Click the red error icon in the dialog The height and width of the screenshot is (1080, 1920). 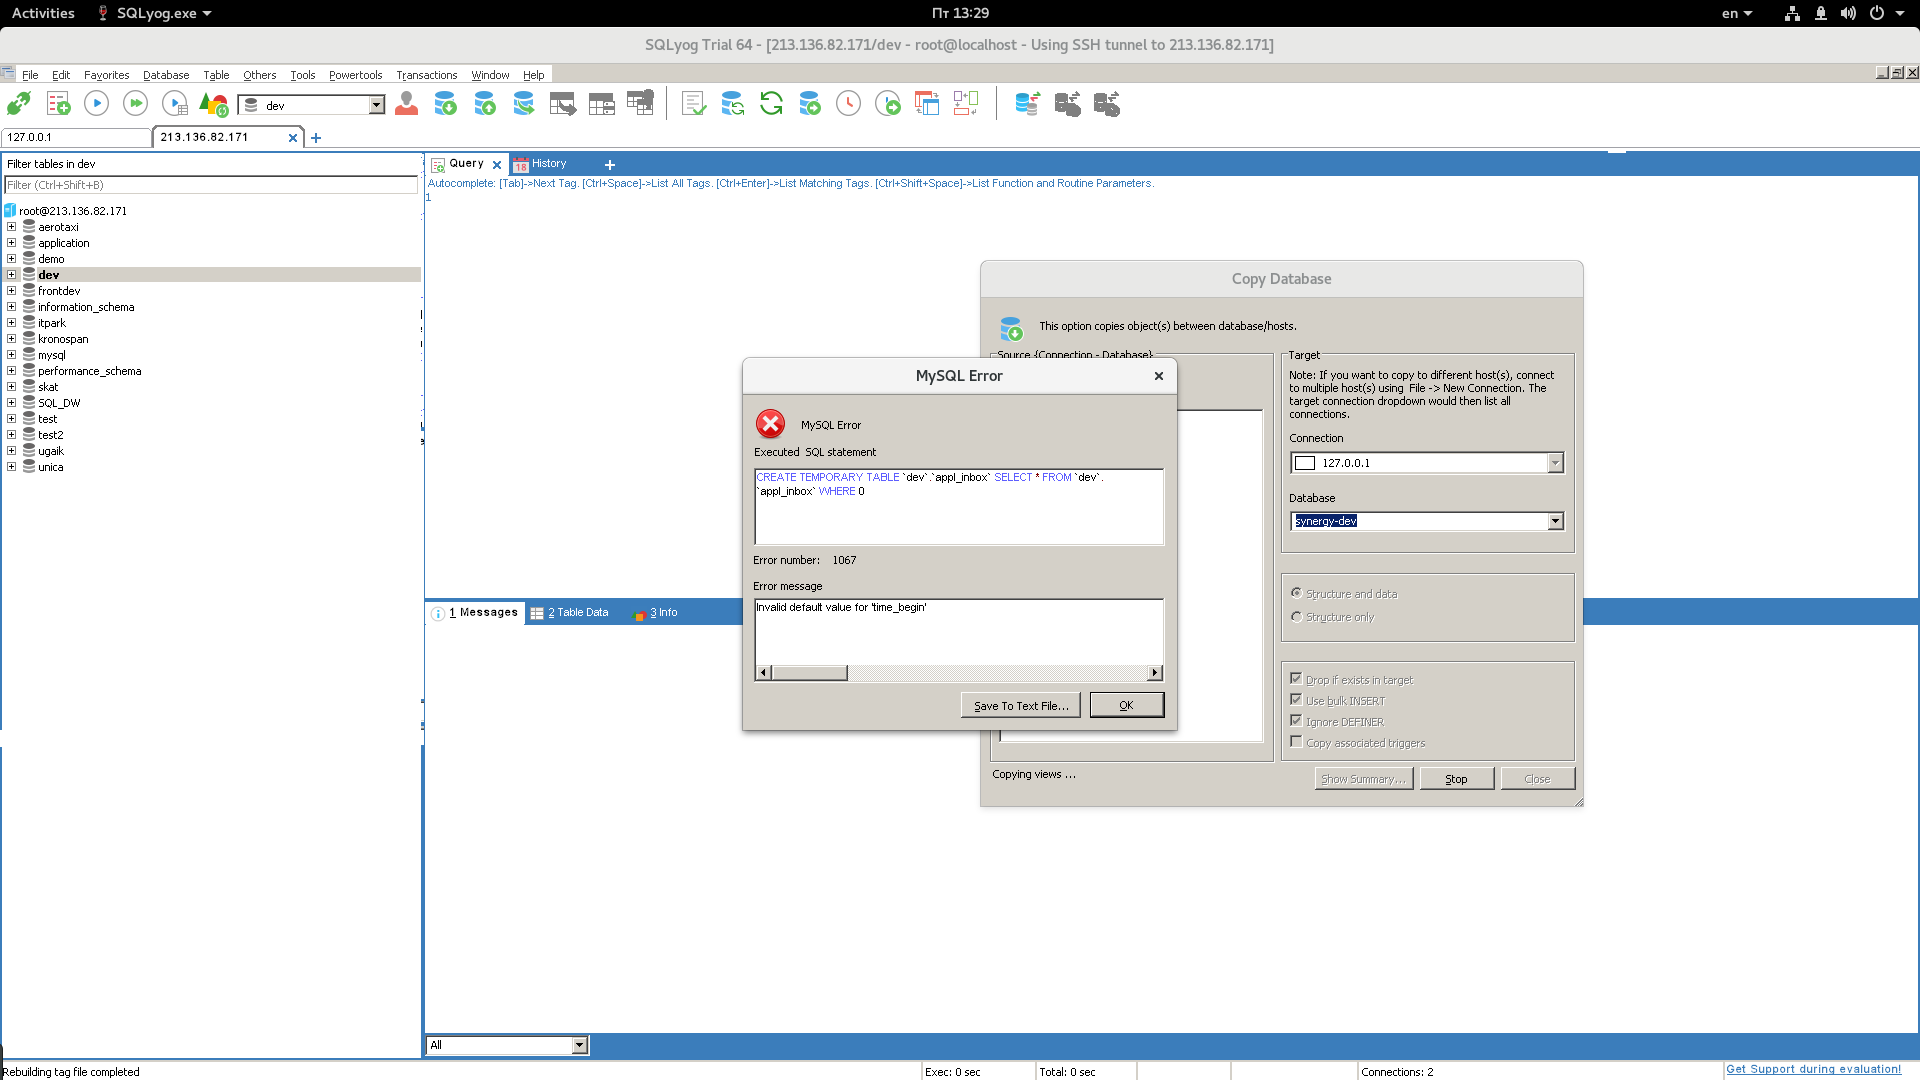[x=770, y=424]
